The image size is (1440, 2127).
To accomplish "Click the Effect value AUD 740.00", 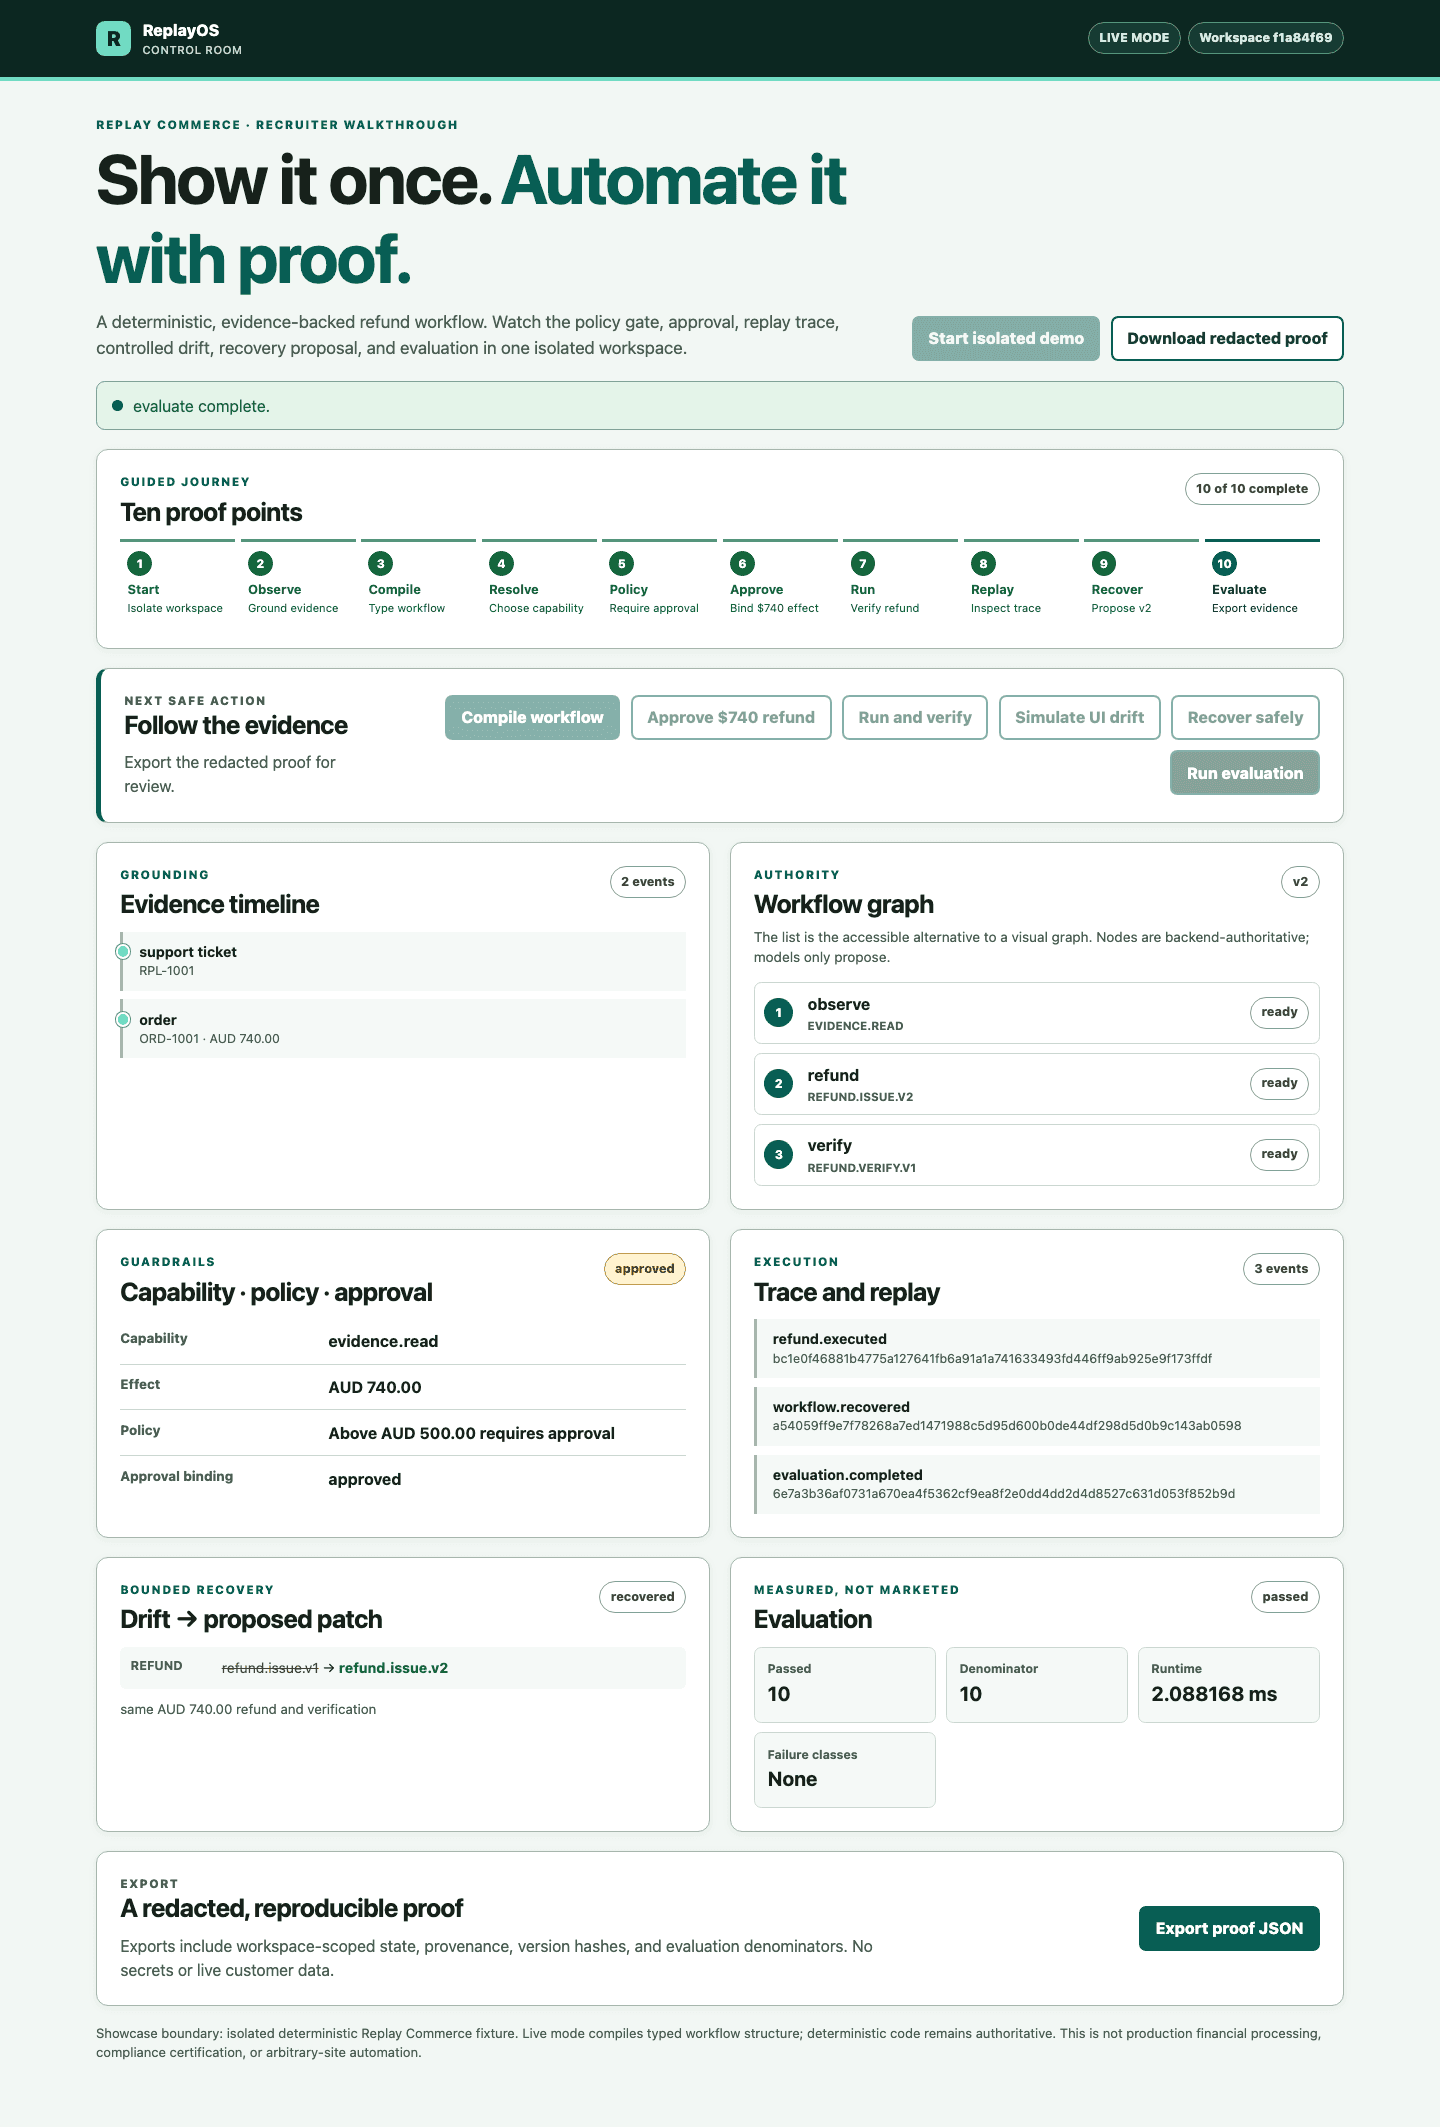I will click(x=375, y=1388).
